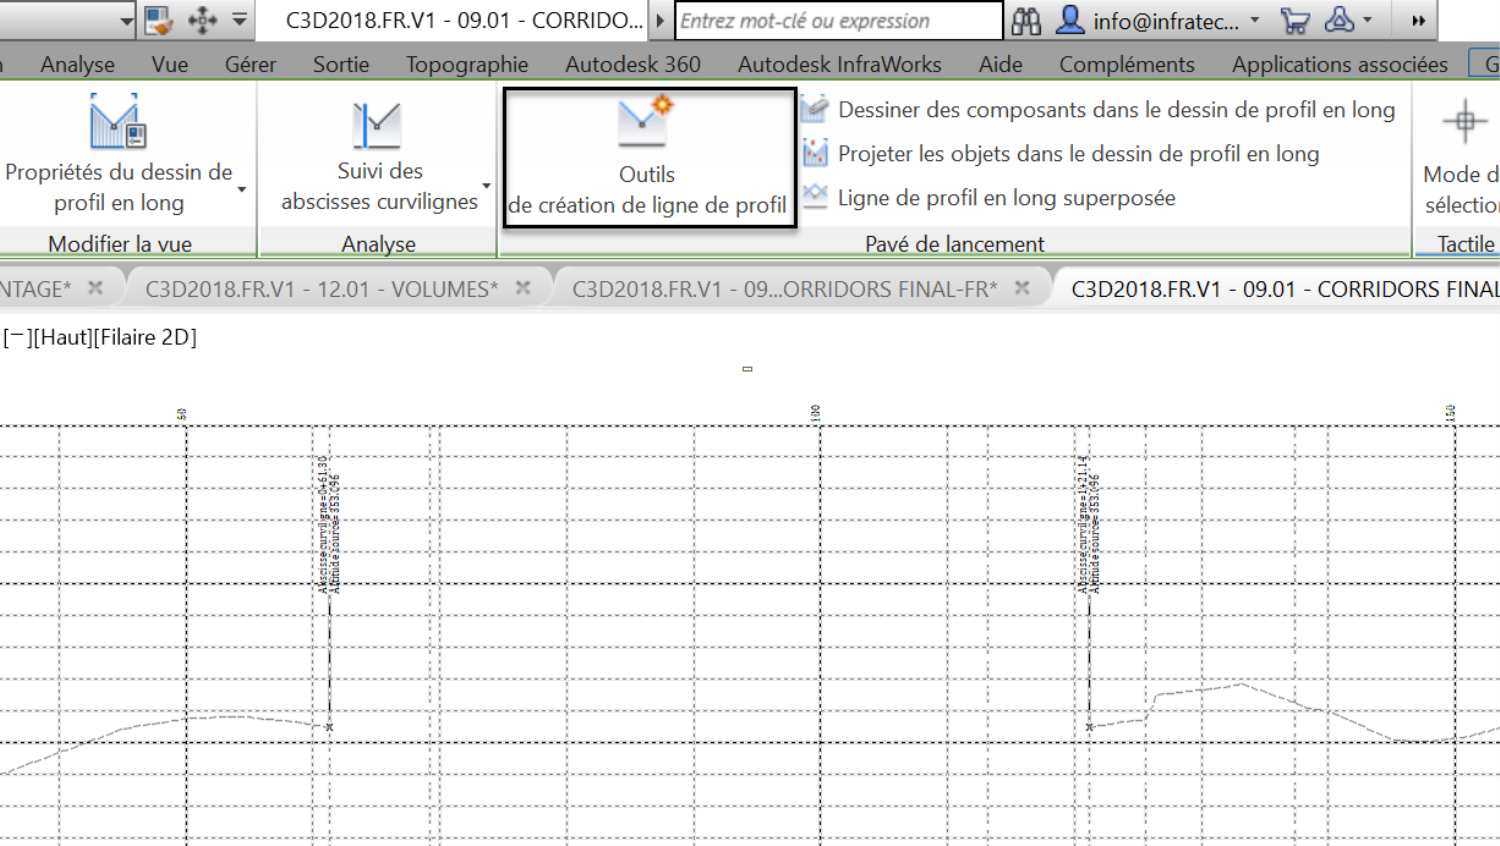Close the 09...ORRIDORS FINAL-FR* drawing tab
1500x846 pixels.
[x=1022, y=288]
